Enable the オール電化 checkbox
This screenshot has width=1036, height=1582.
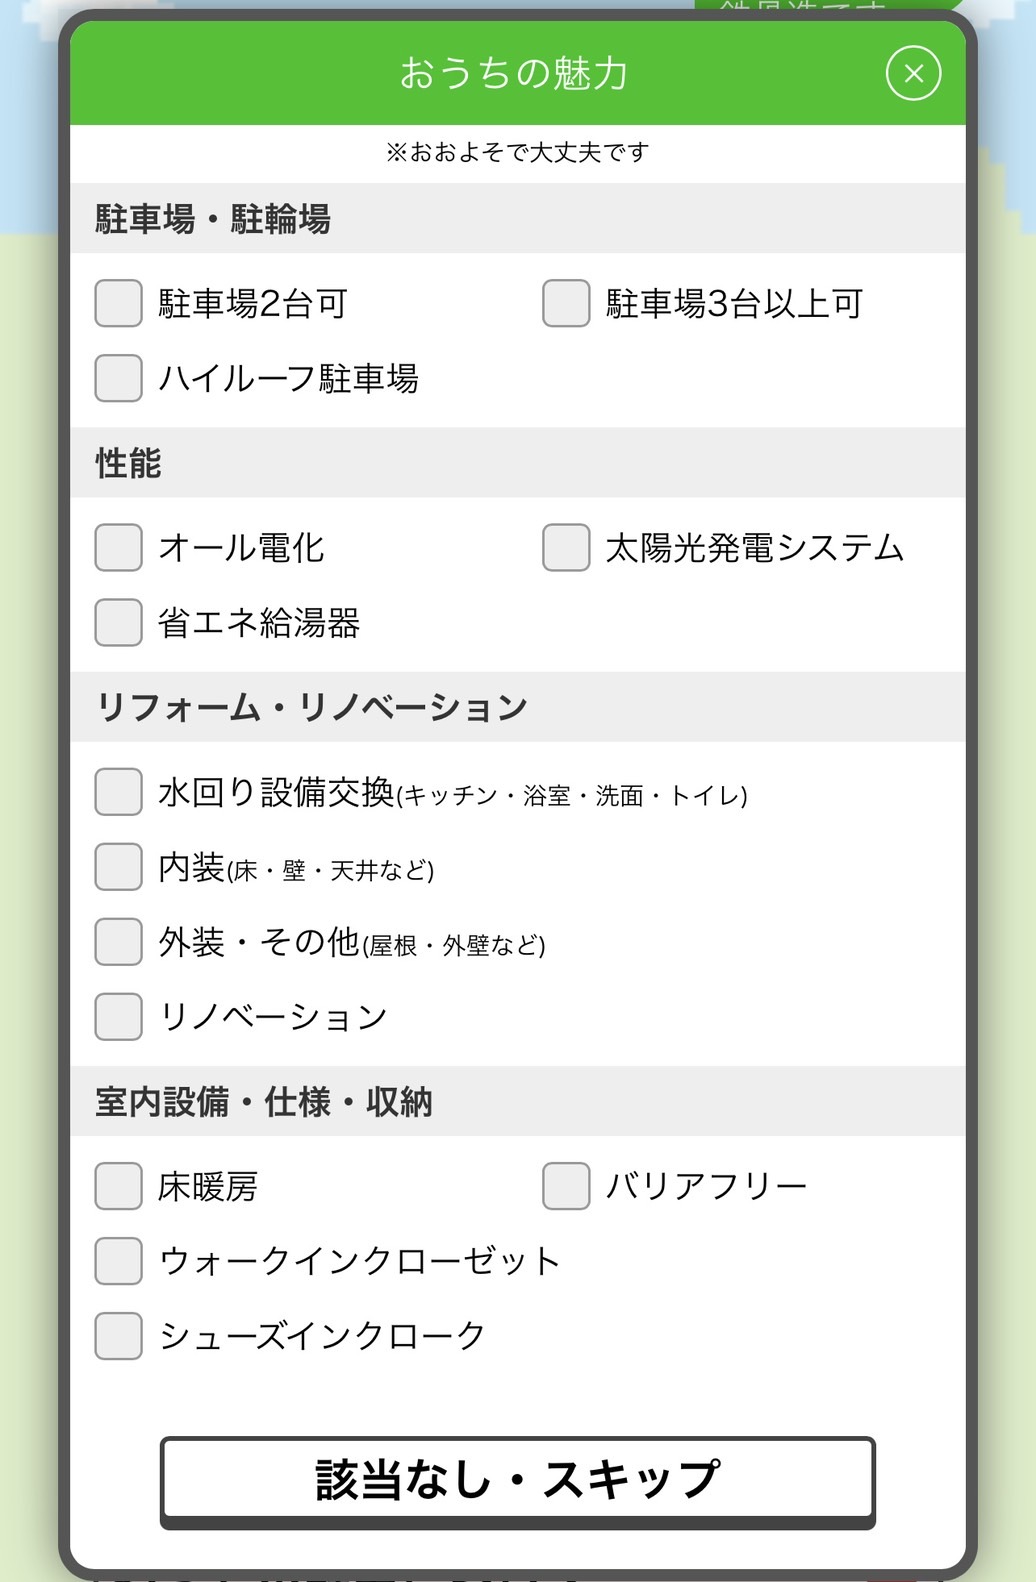click(x=118, y=547)
